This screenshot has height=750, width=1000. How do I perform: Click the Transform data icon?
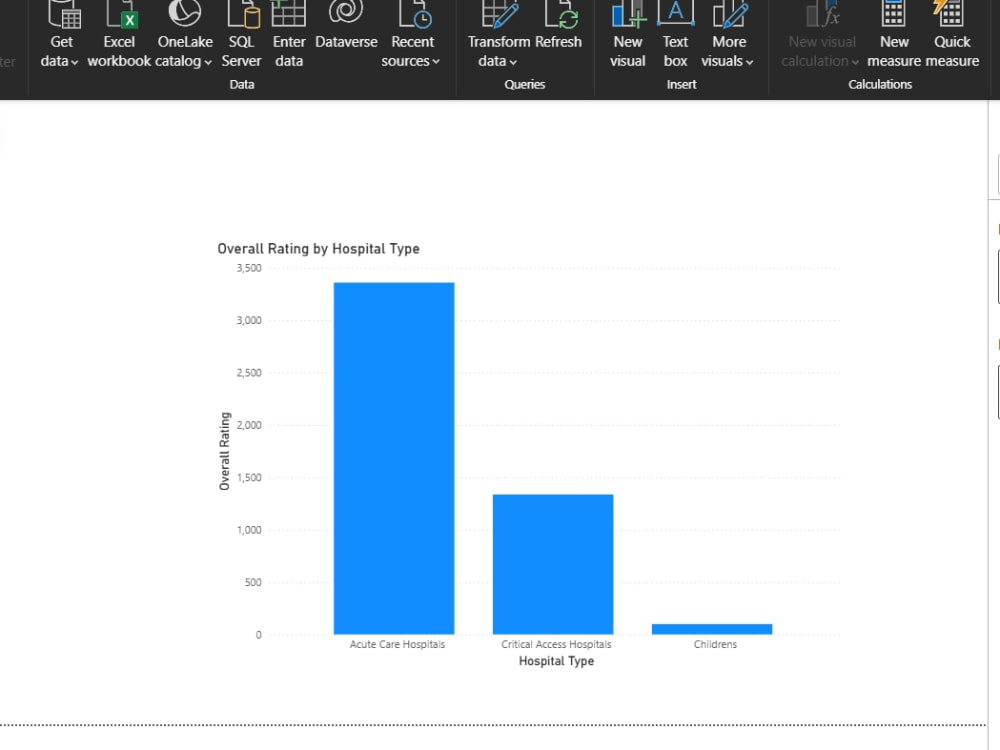tap(499, 13)
